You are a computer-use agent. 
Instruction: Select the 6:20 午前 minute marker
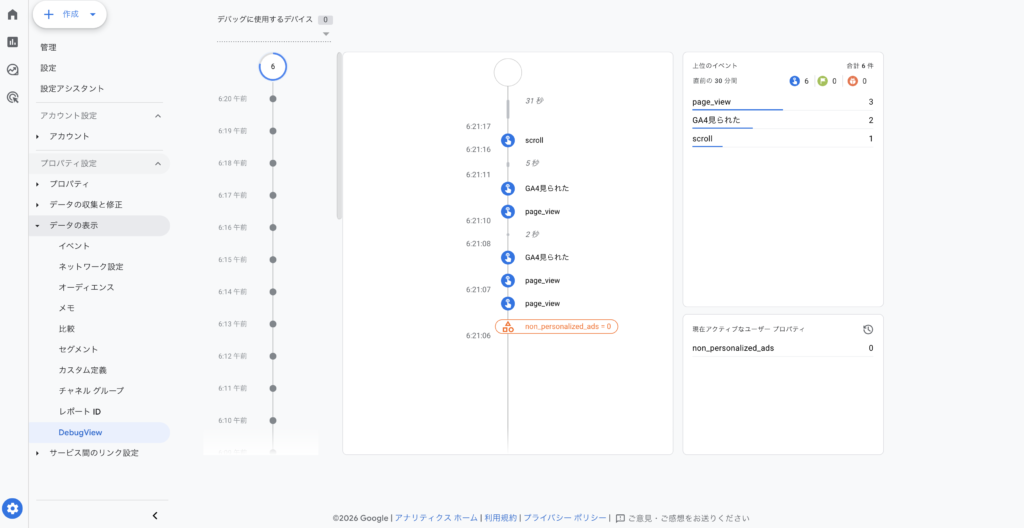273,99
